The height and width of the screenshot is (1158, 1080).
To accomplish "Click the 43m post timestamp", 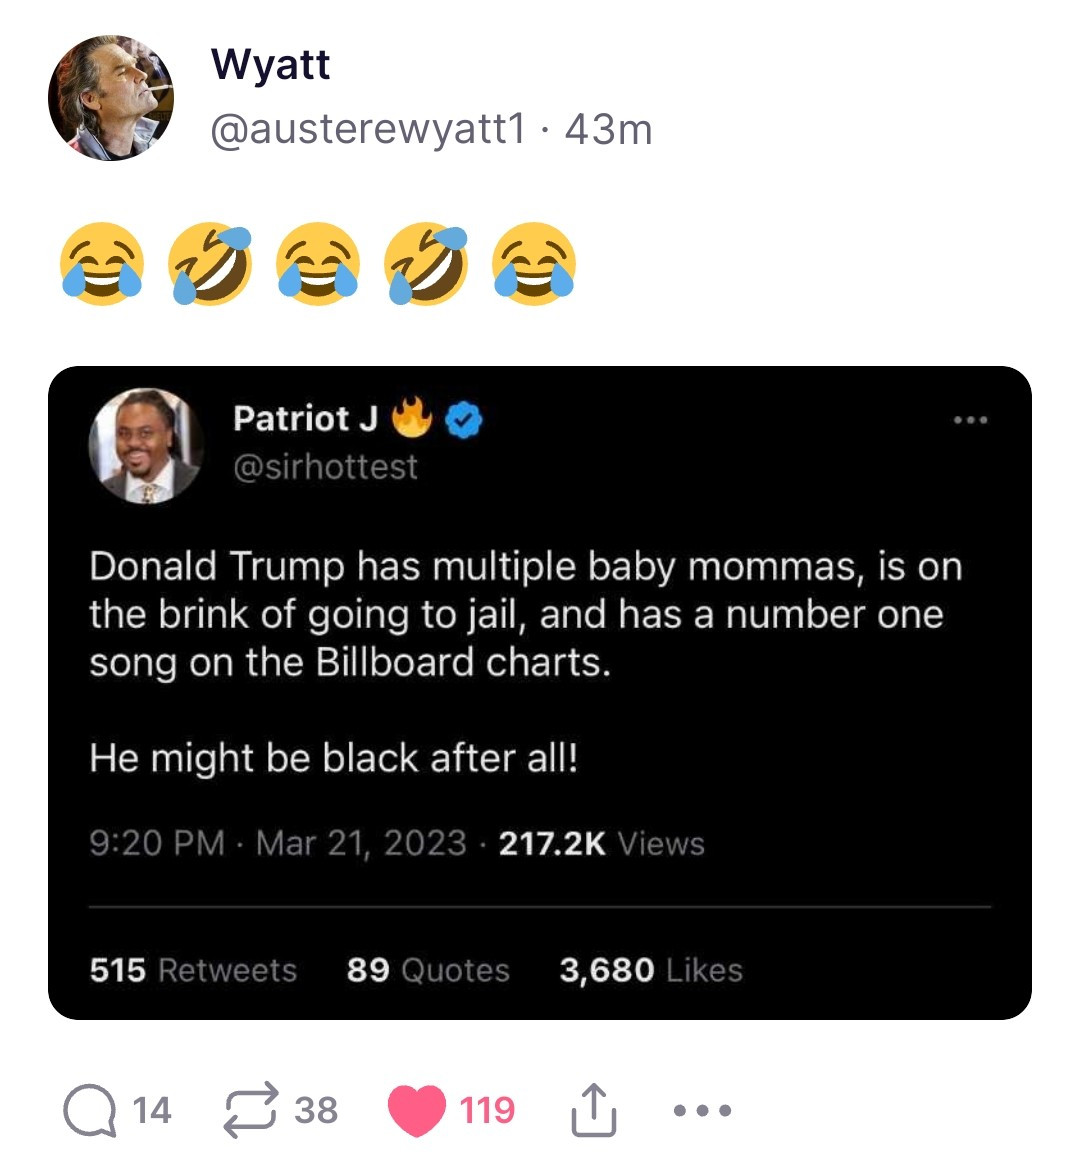I will (608, 129).
